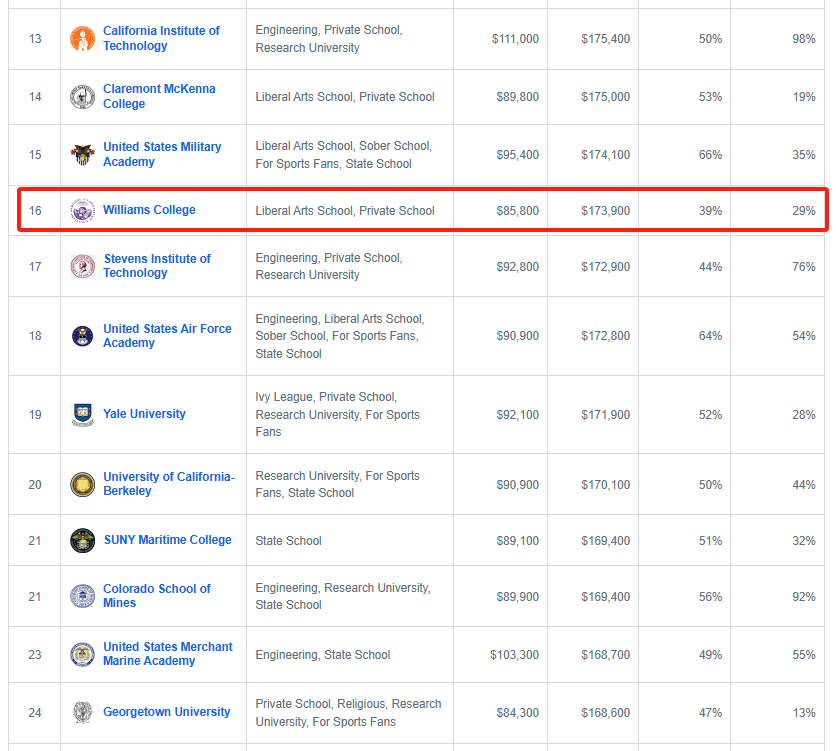836x751 pixels.
Task: Click the SUNY Maritime College logo
Action: point(83,540)
